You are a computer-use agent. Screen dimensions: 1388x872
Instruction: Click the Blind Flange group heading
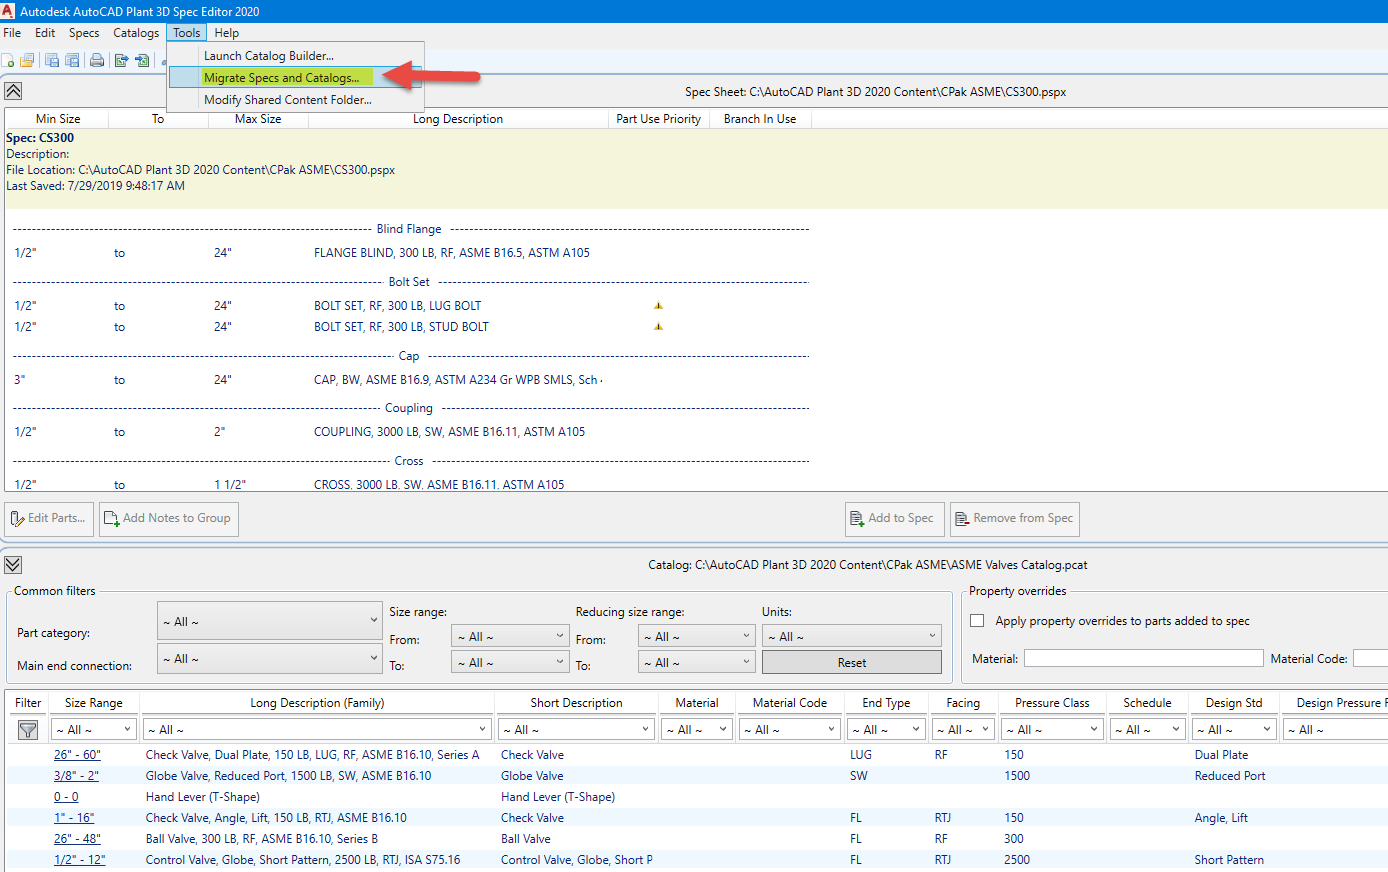pyautogui.click(x=409, y=229)
